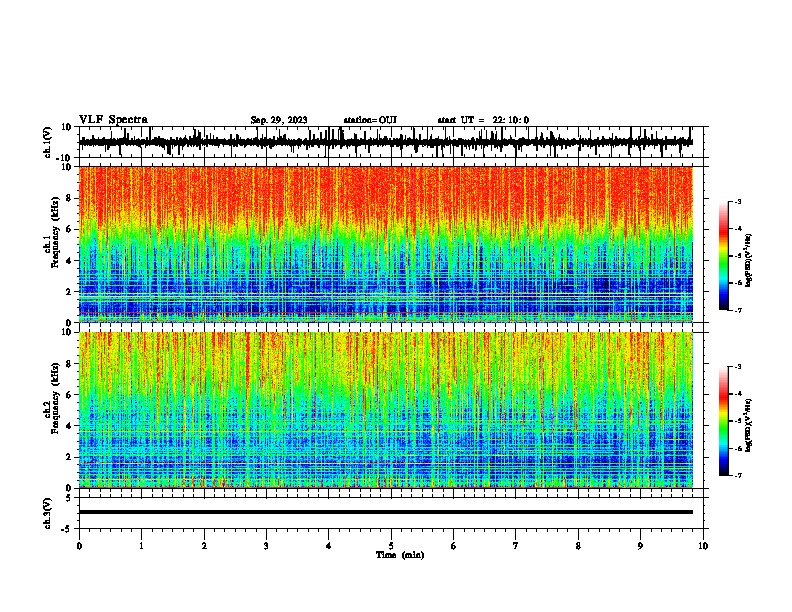Image resolution: width=792 pixels, height=612 pixels.
Task: Click the "6" kHz tick of ch.2 spectrogram
Action: coord(69,395)
